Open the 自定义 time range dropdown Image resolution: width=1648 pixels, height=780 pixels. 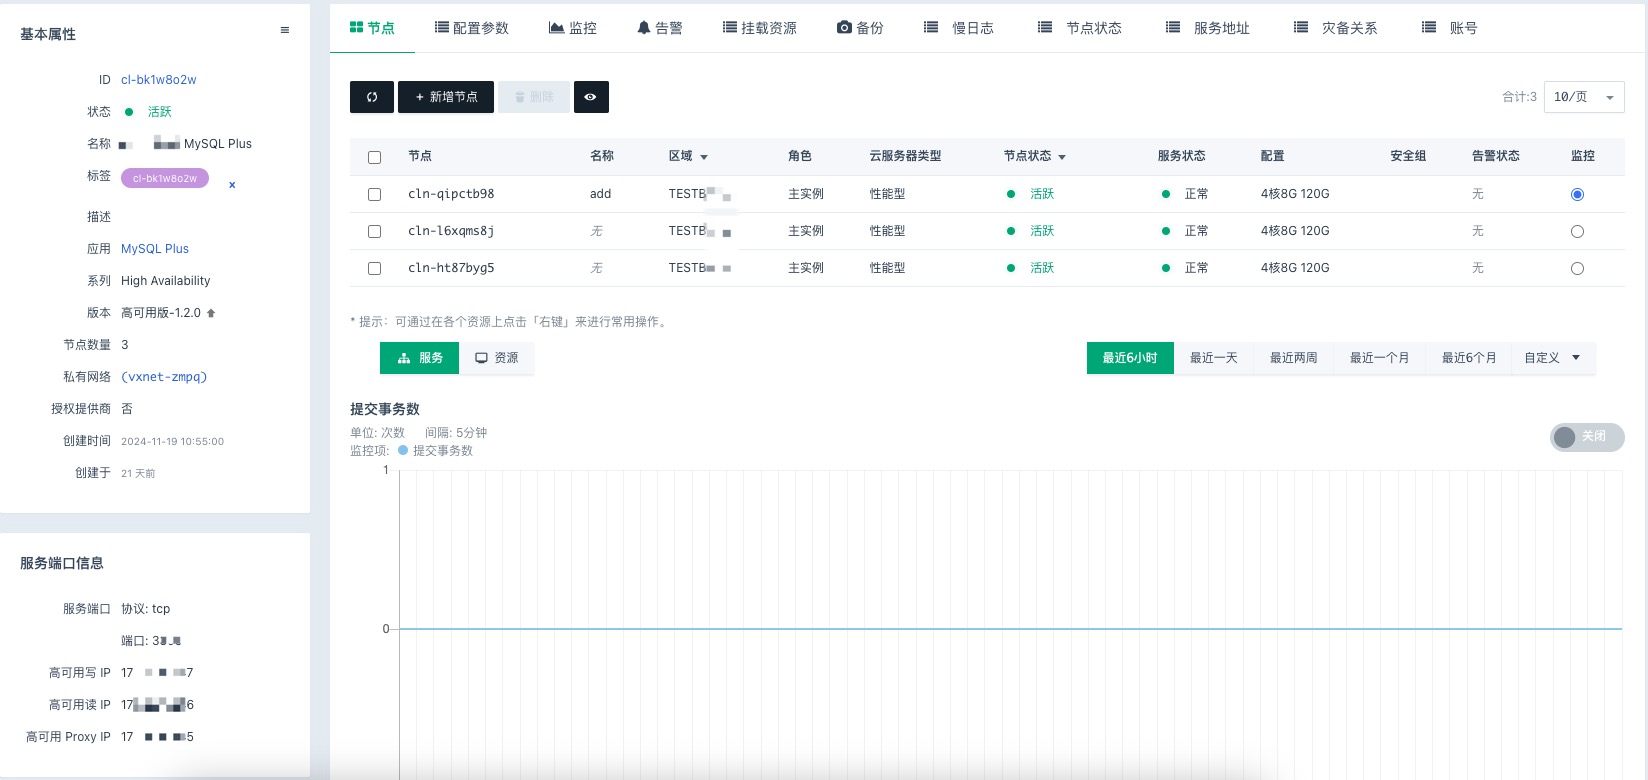coord(1552,358)
